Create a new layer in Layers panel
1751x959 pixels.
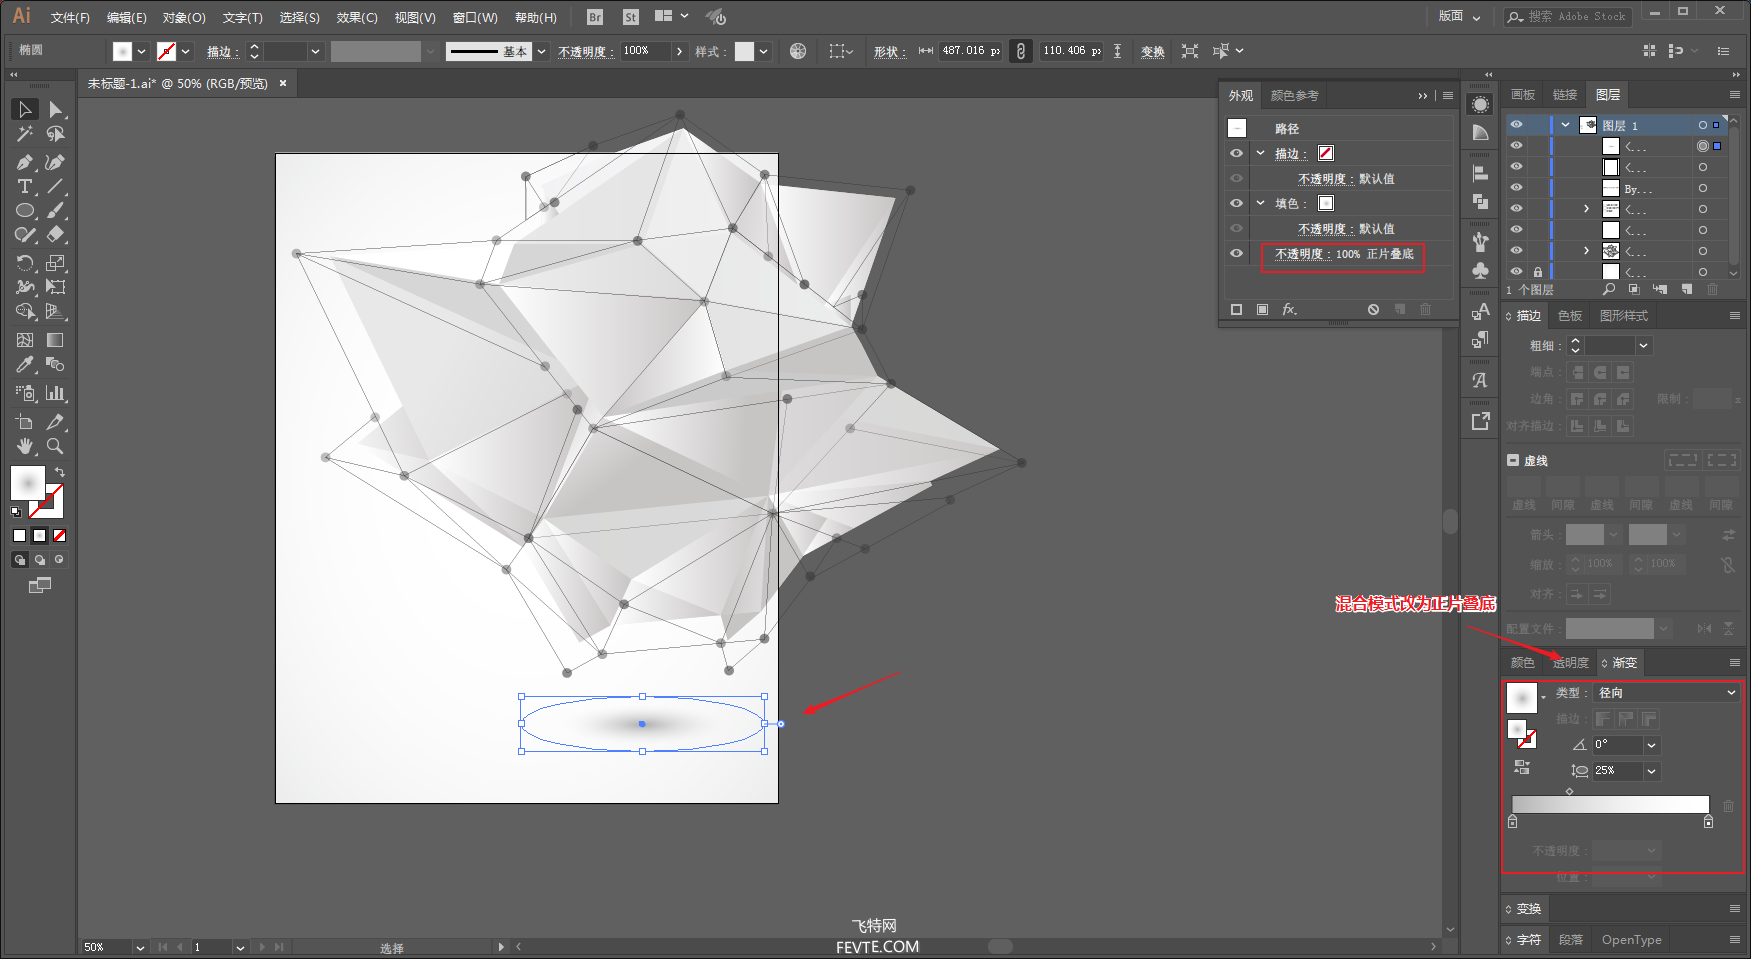pyautogui.click(x=1687, y=289)
